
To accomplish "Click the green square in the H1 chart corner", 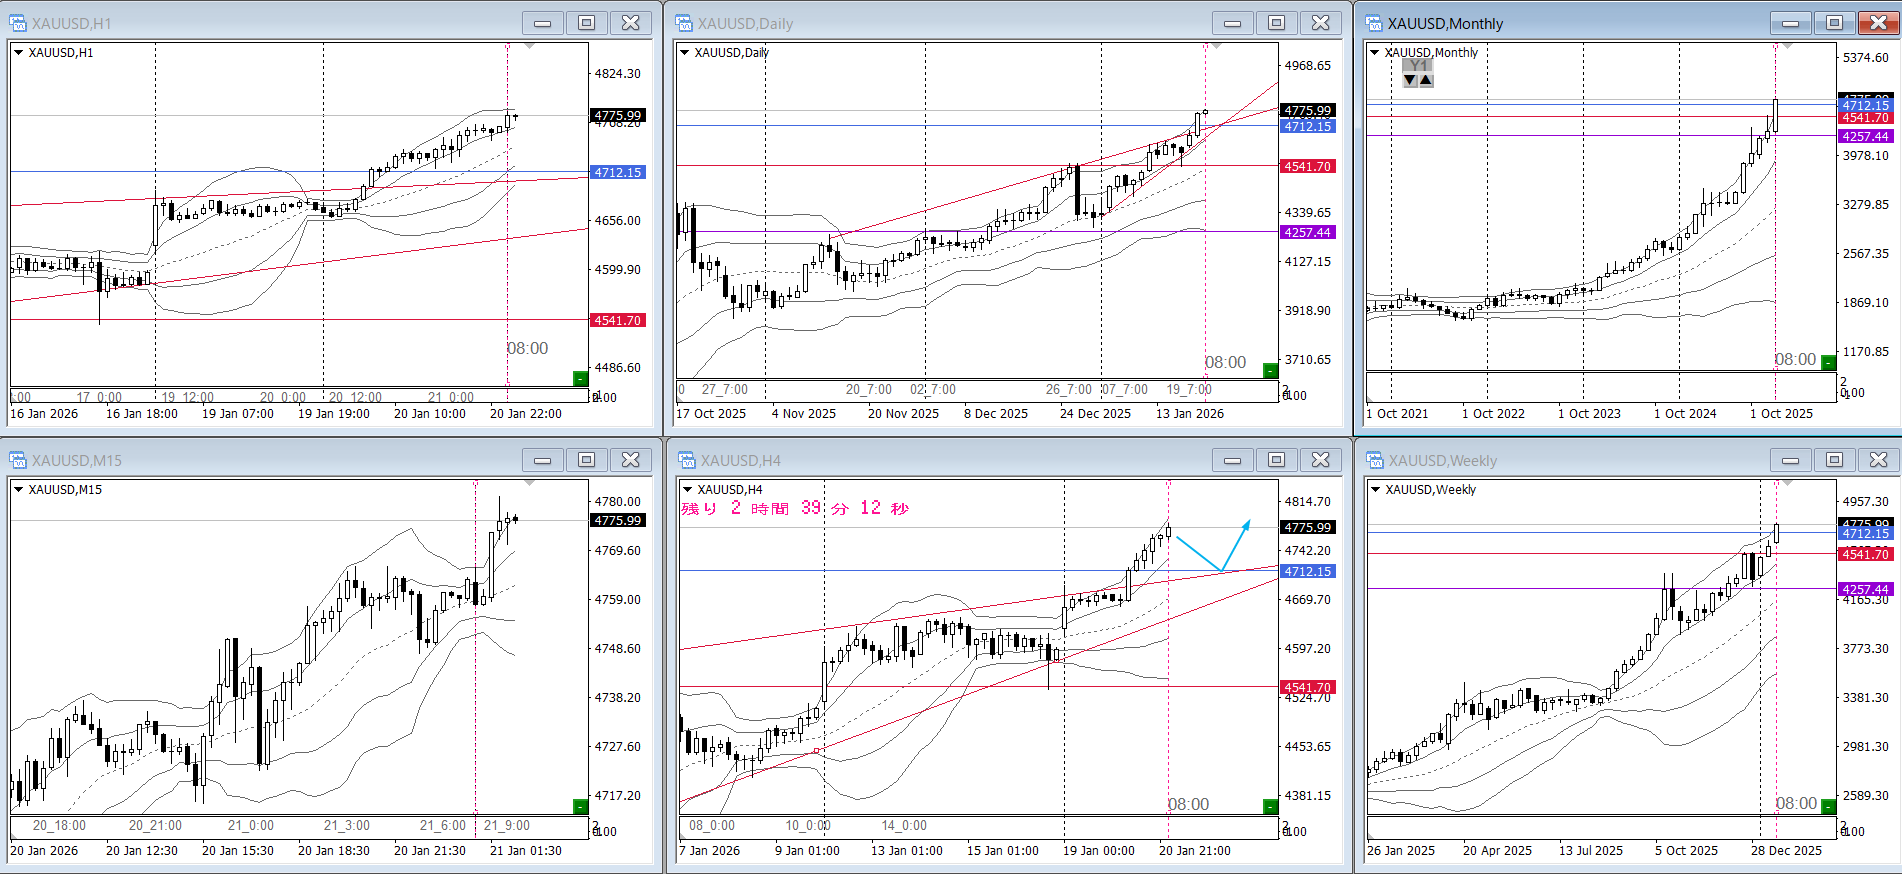I will coord(580,378).
